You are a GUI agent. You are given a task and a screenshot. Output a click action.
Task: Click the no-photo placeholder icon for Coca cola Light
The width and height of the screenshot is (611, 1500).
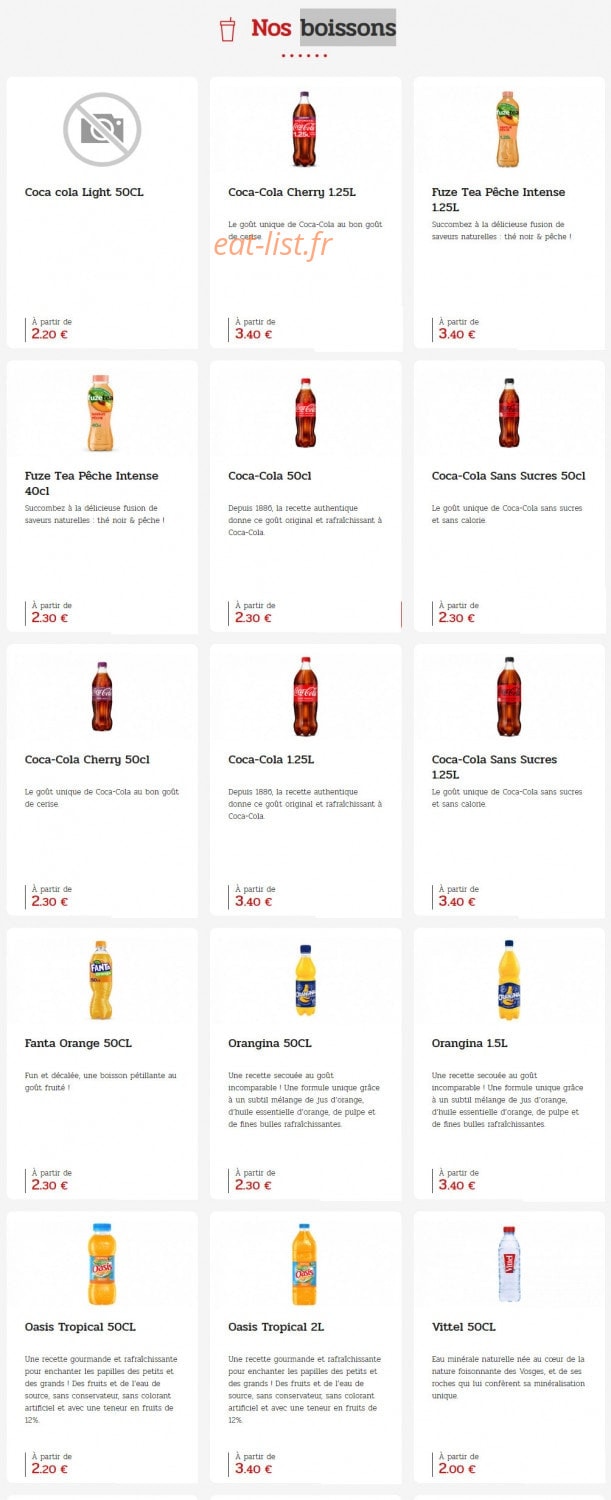(102, 129)
